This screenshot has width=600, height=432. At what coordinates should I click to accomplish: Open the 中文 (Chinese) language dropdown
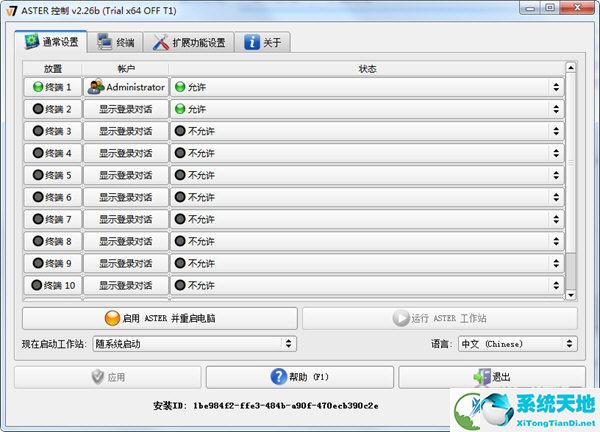pos(517,344)
